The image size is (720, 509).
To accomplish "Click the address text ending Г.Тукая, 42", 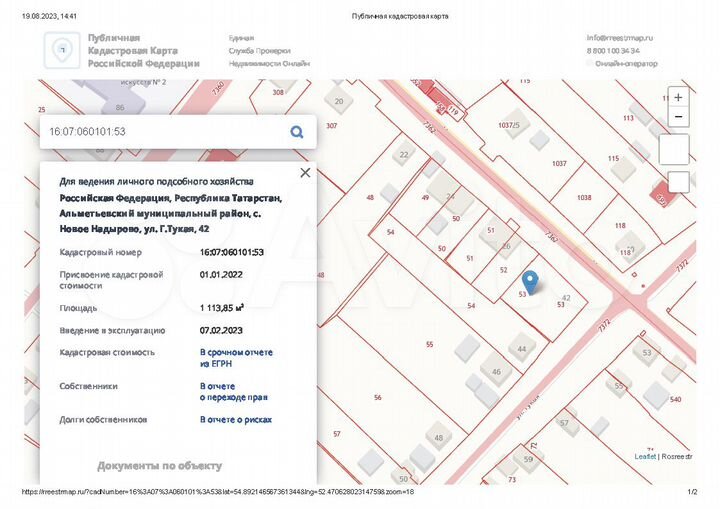I will click(x=171, y=213).
